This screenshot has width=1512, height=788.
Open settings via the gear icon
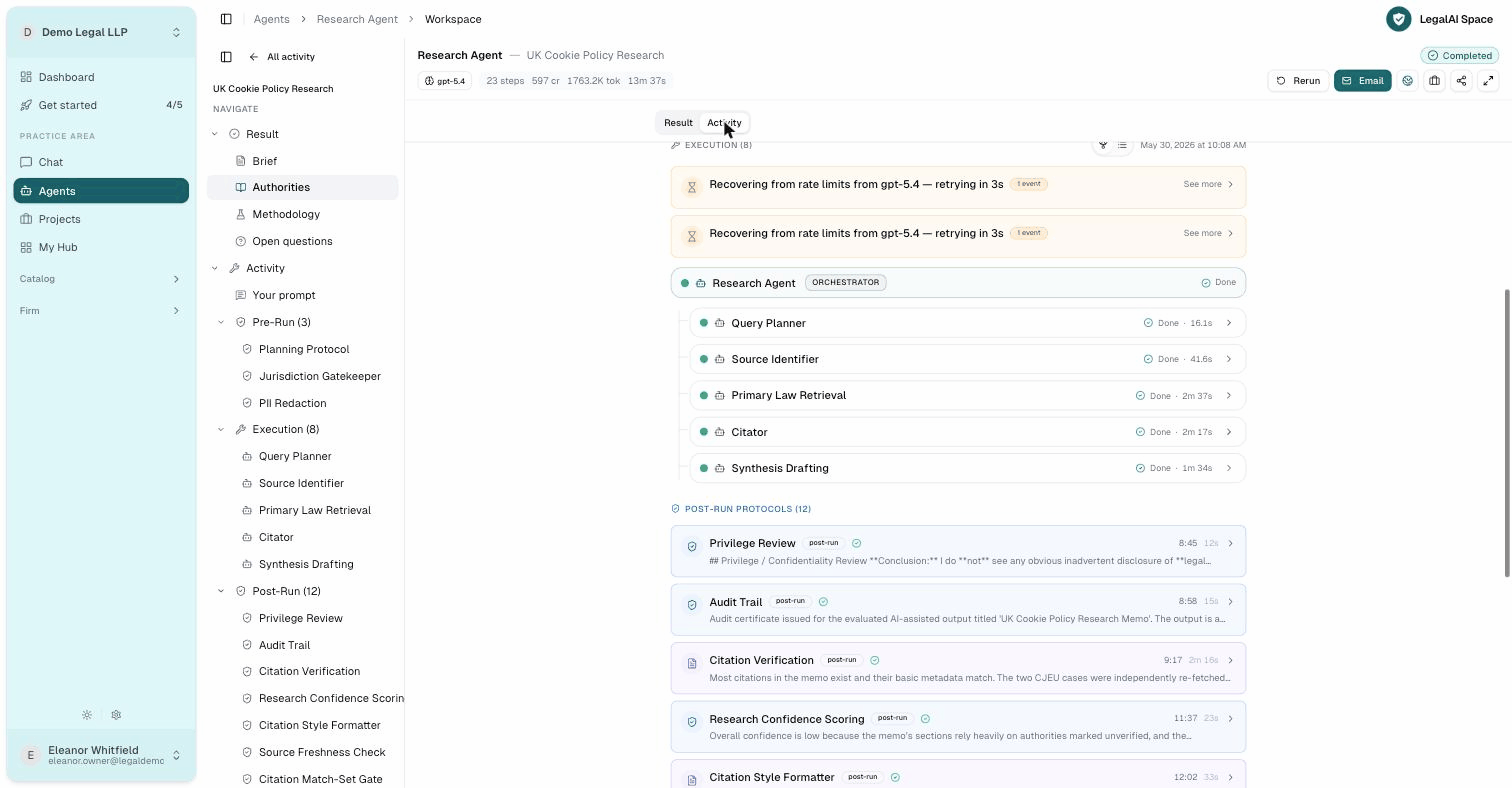tap(116, 715)
